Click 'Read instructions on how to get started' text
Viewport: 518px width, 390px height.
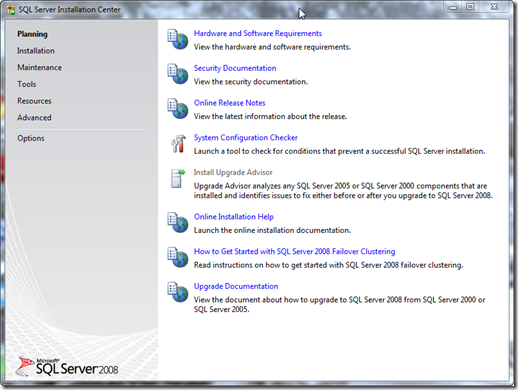328,265
